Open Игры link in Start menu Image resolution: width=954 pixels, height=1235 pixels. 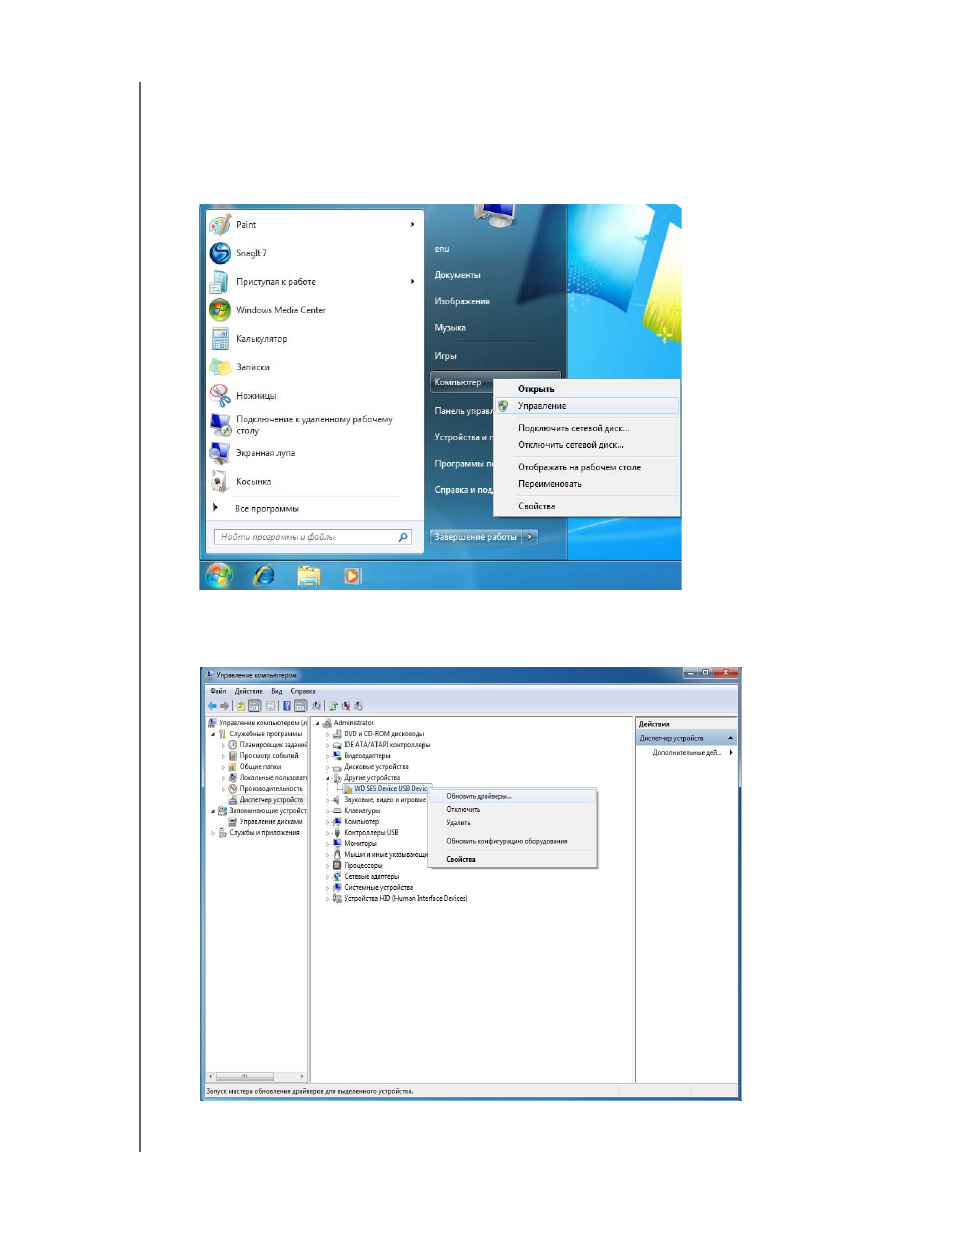coord(445,356)
